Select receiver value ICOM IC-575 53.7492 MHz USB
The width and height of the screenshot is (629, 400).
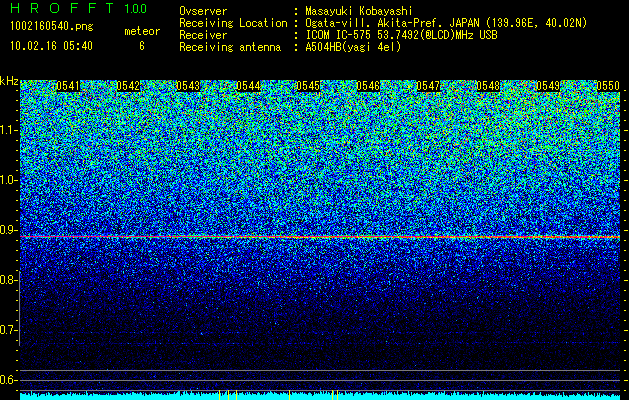point(401,35)
